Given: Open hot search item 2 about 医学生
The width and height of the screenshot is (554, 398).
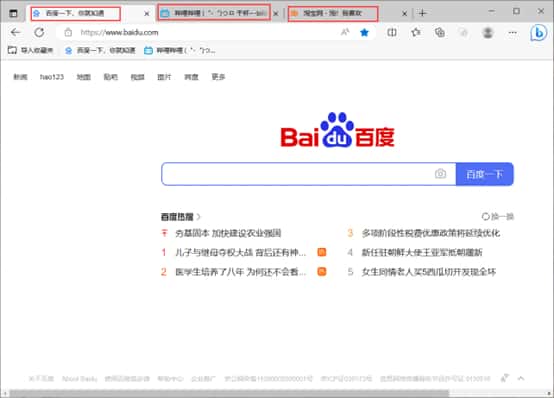Looking at the screenshot, I should click(240, 271).
